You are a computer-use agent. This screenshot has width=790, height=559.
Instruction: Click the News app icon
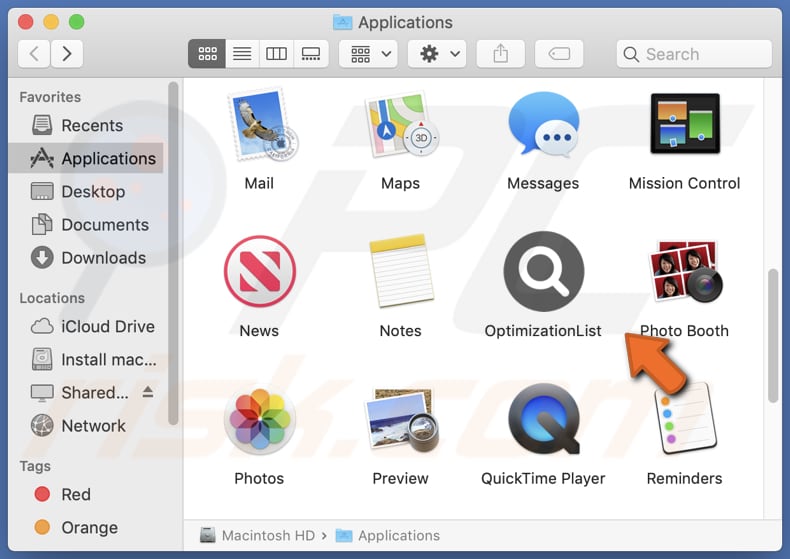(259, 271)
